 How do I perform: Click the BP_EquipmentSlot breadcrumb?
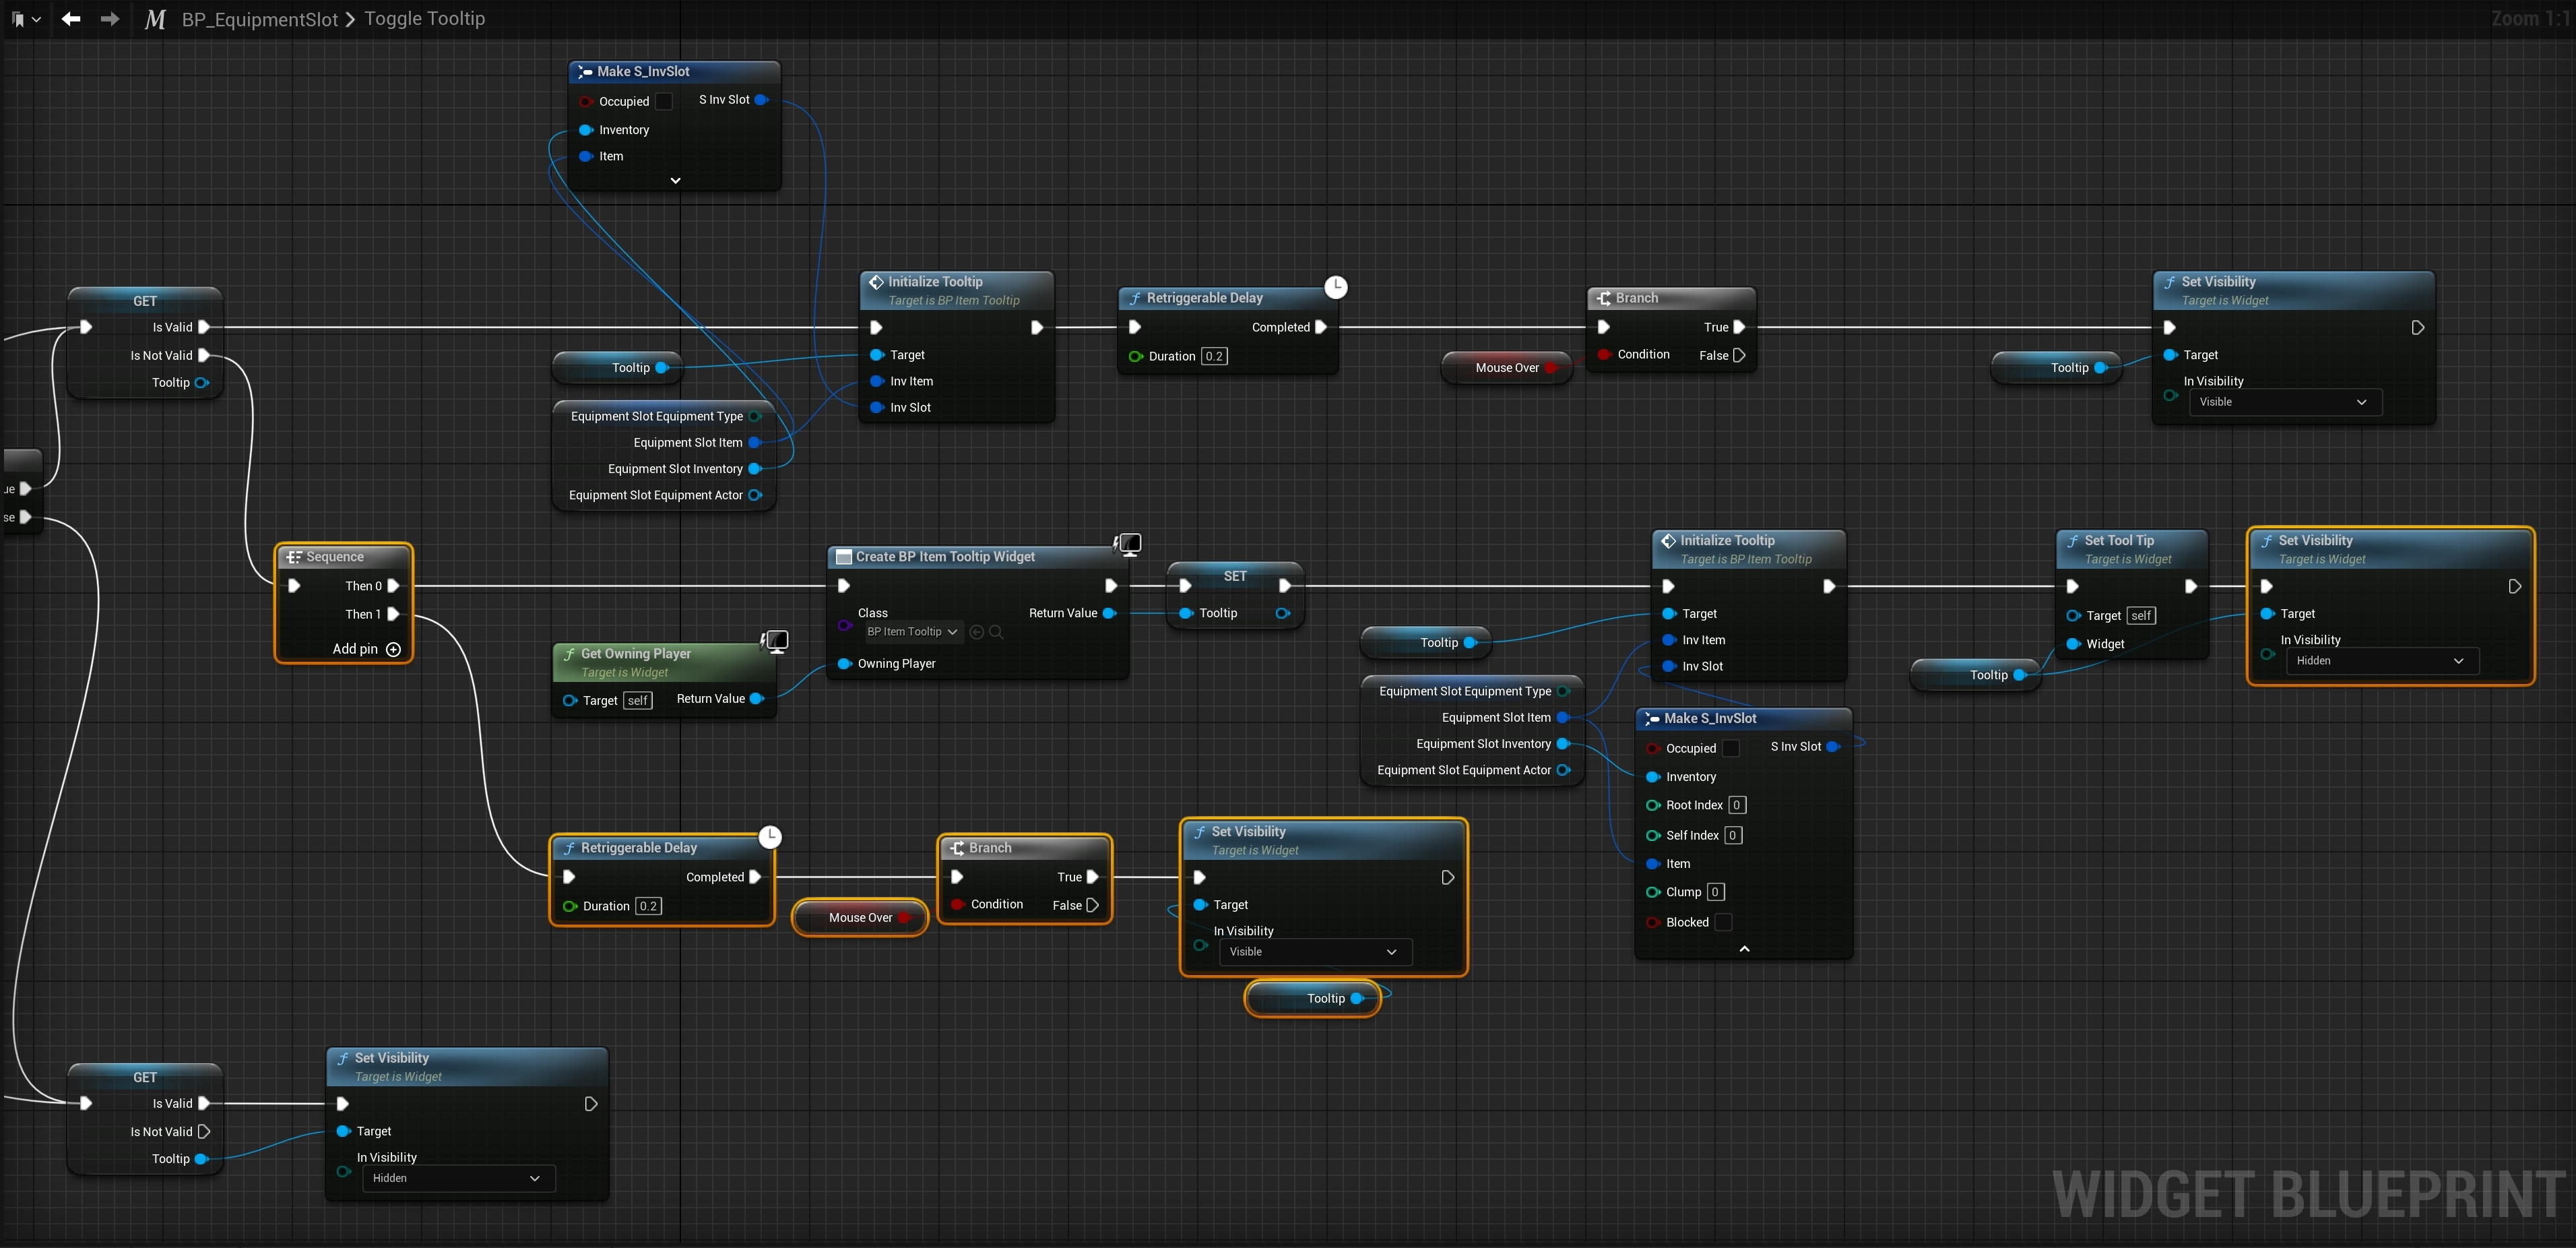coord(261,19)
